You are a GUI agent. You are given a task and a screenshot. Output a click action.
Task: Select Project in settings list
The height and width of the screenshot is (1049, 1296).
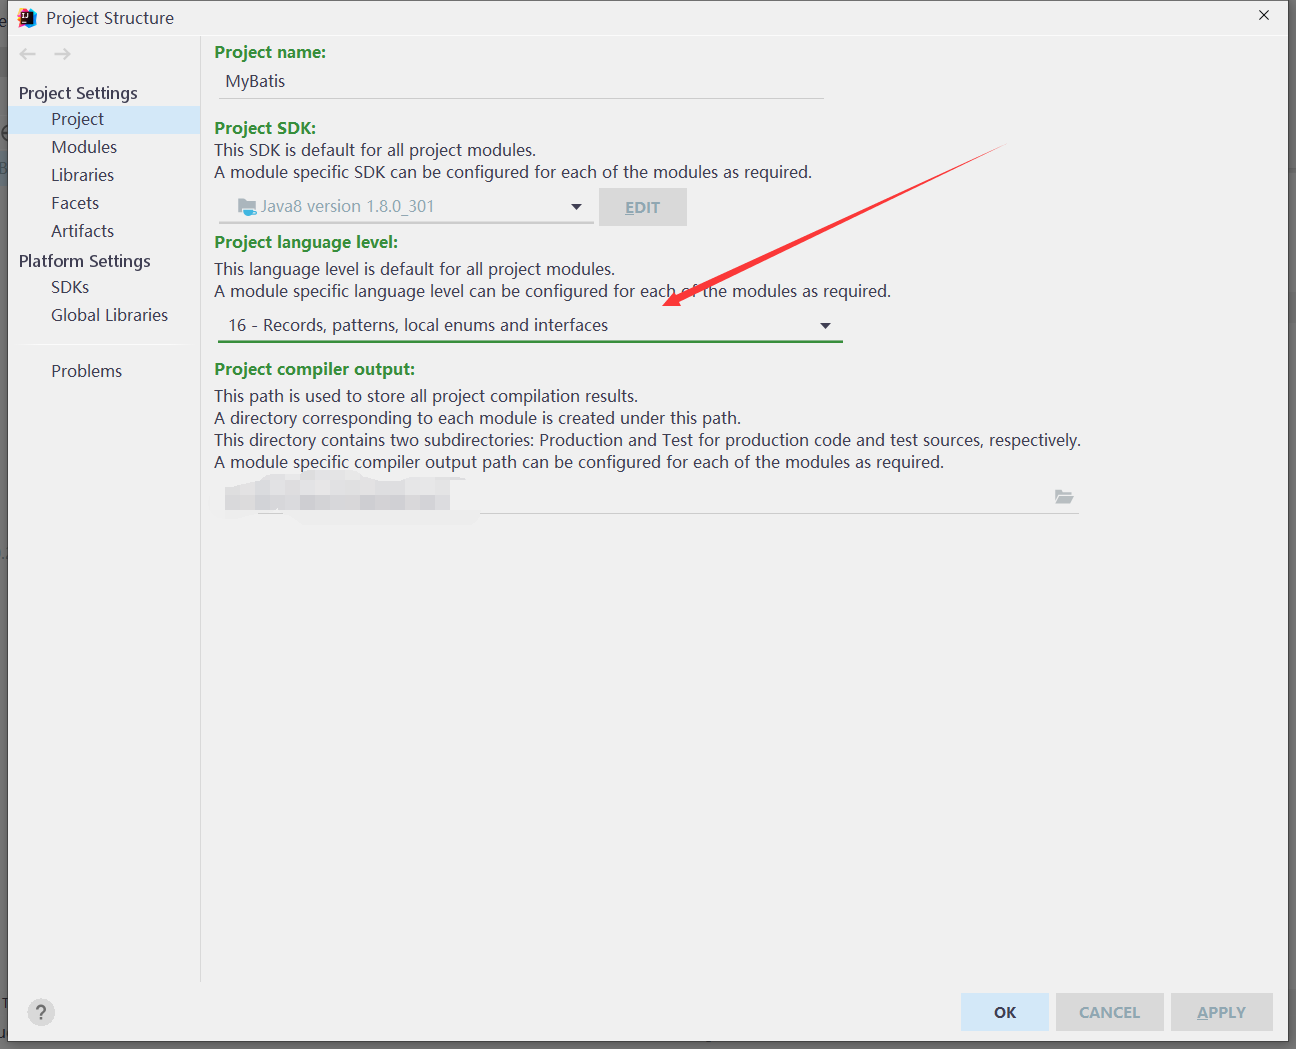click(x=104, y=119)
